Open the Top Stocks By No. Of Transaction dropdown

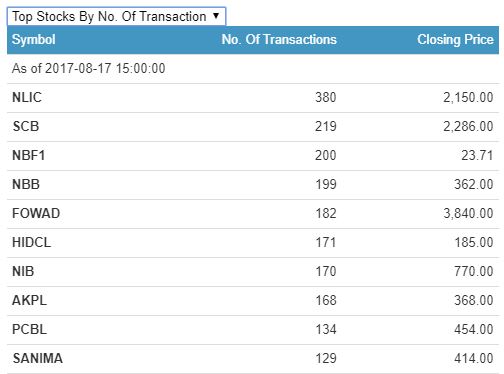tap(116, 16)
